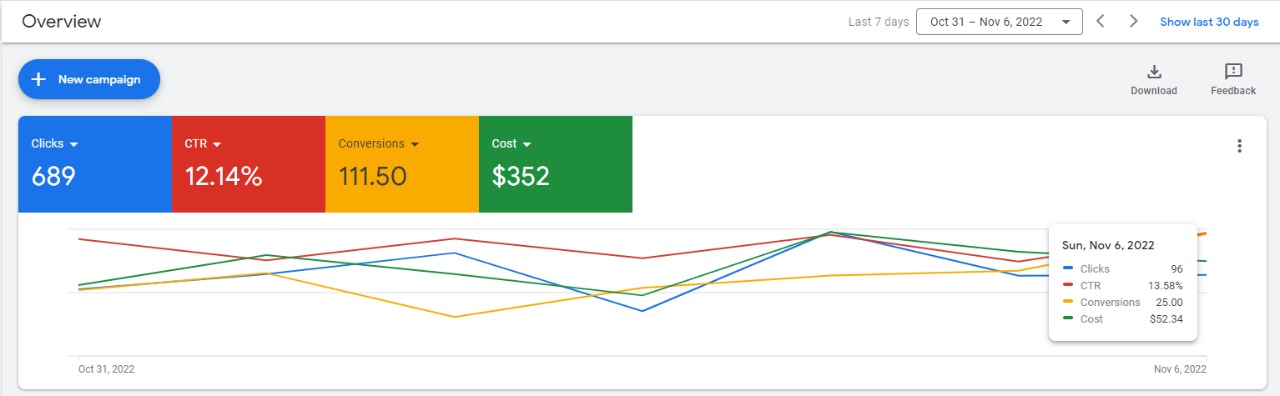Expand the Conversions metric dropdown arrow
The height and width of the screenshot is (396, 1280).
(x=415, y=144)
